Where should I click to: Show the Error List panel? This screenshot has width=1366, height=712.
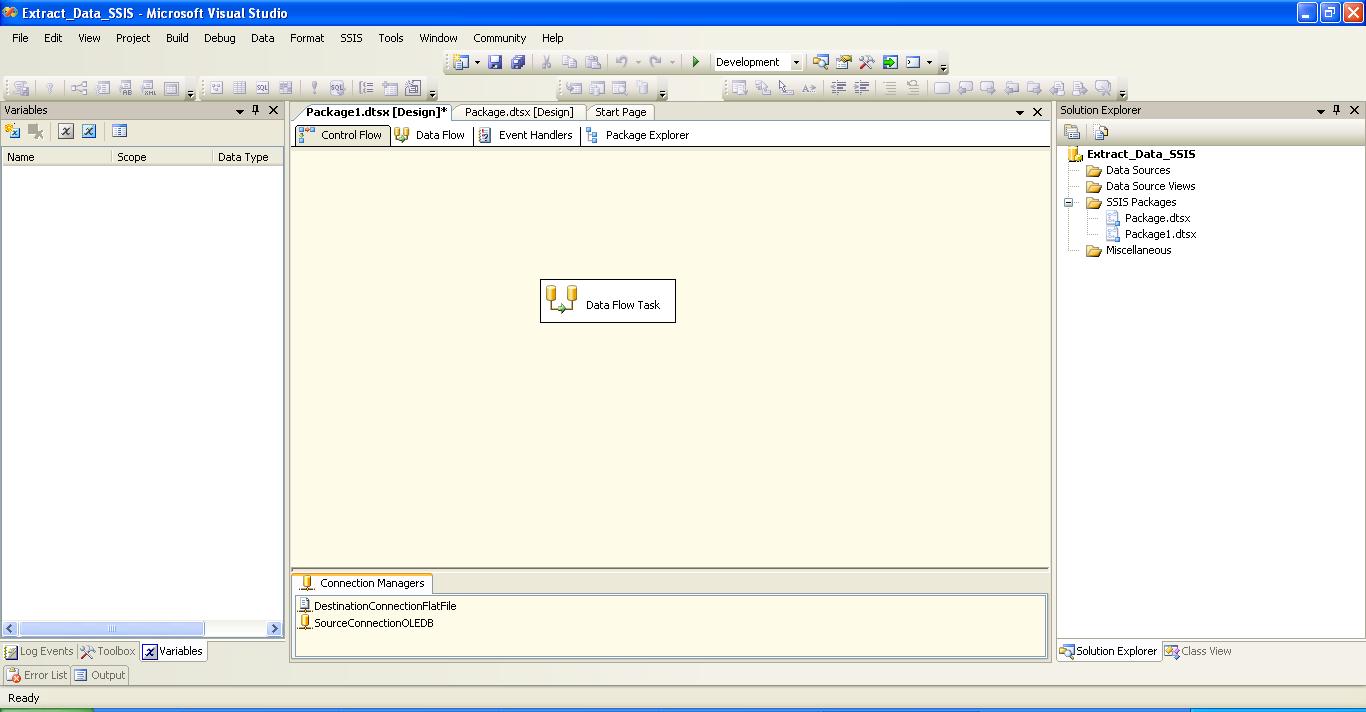[36, 675]
